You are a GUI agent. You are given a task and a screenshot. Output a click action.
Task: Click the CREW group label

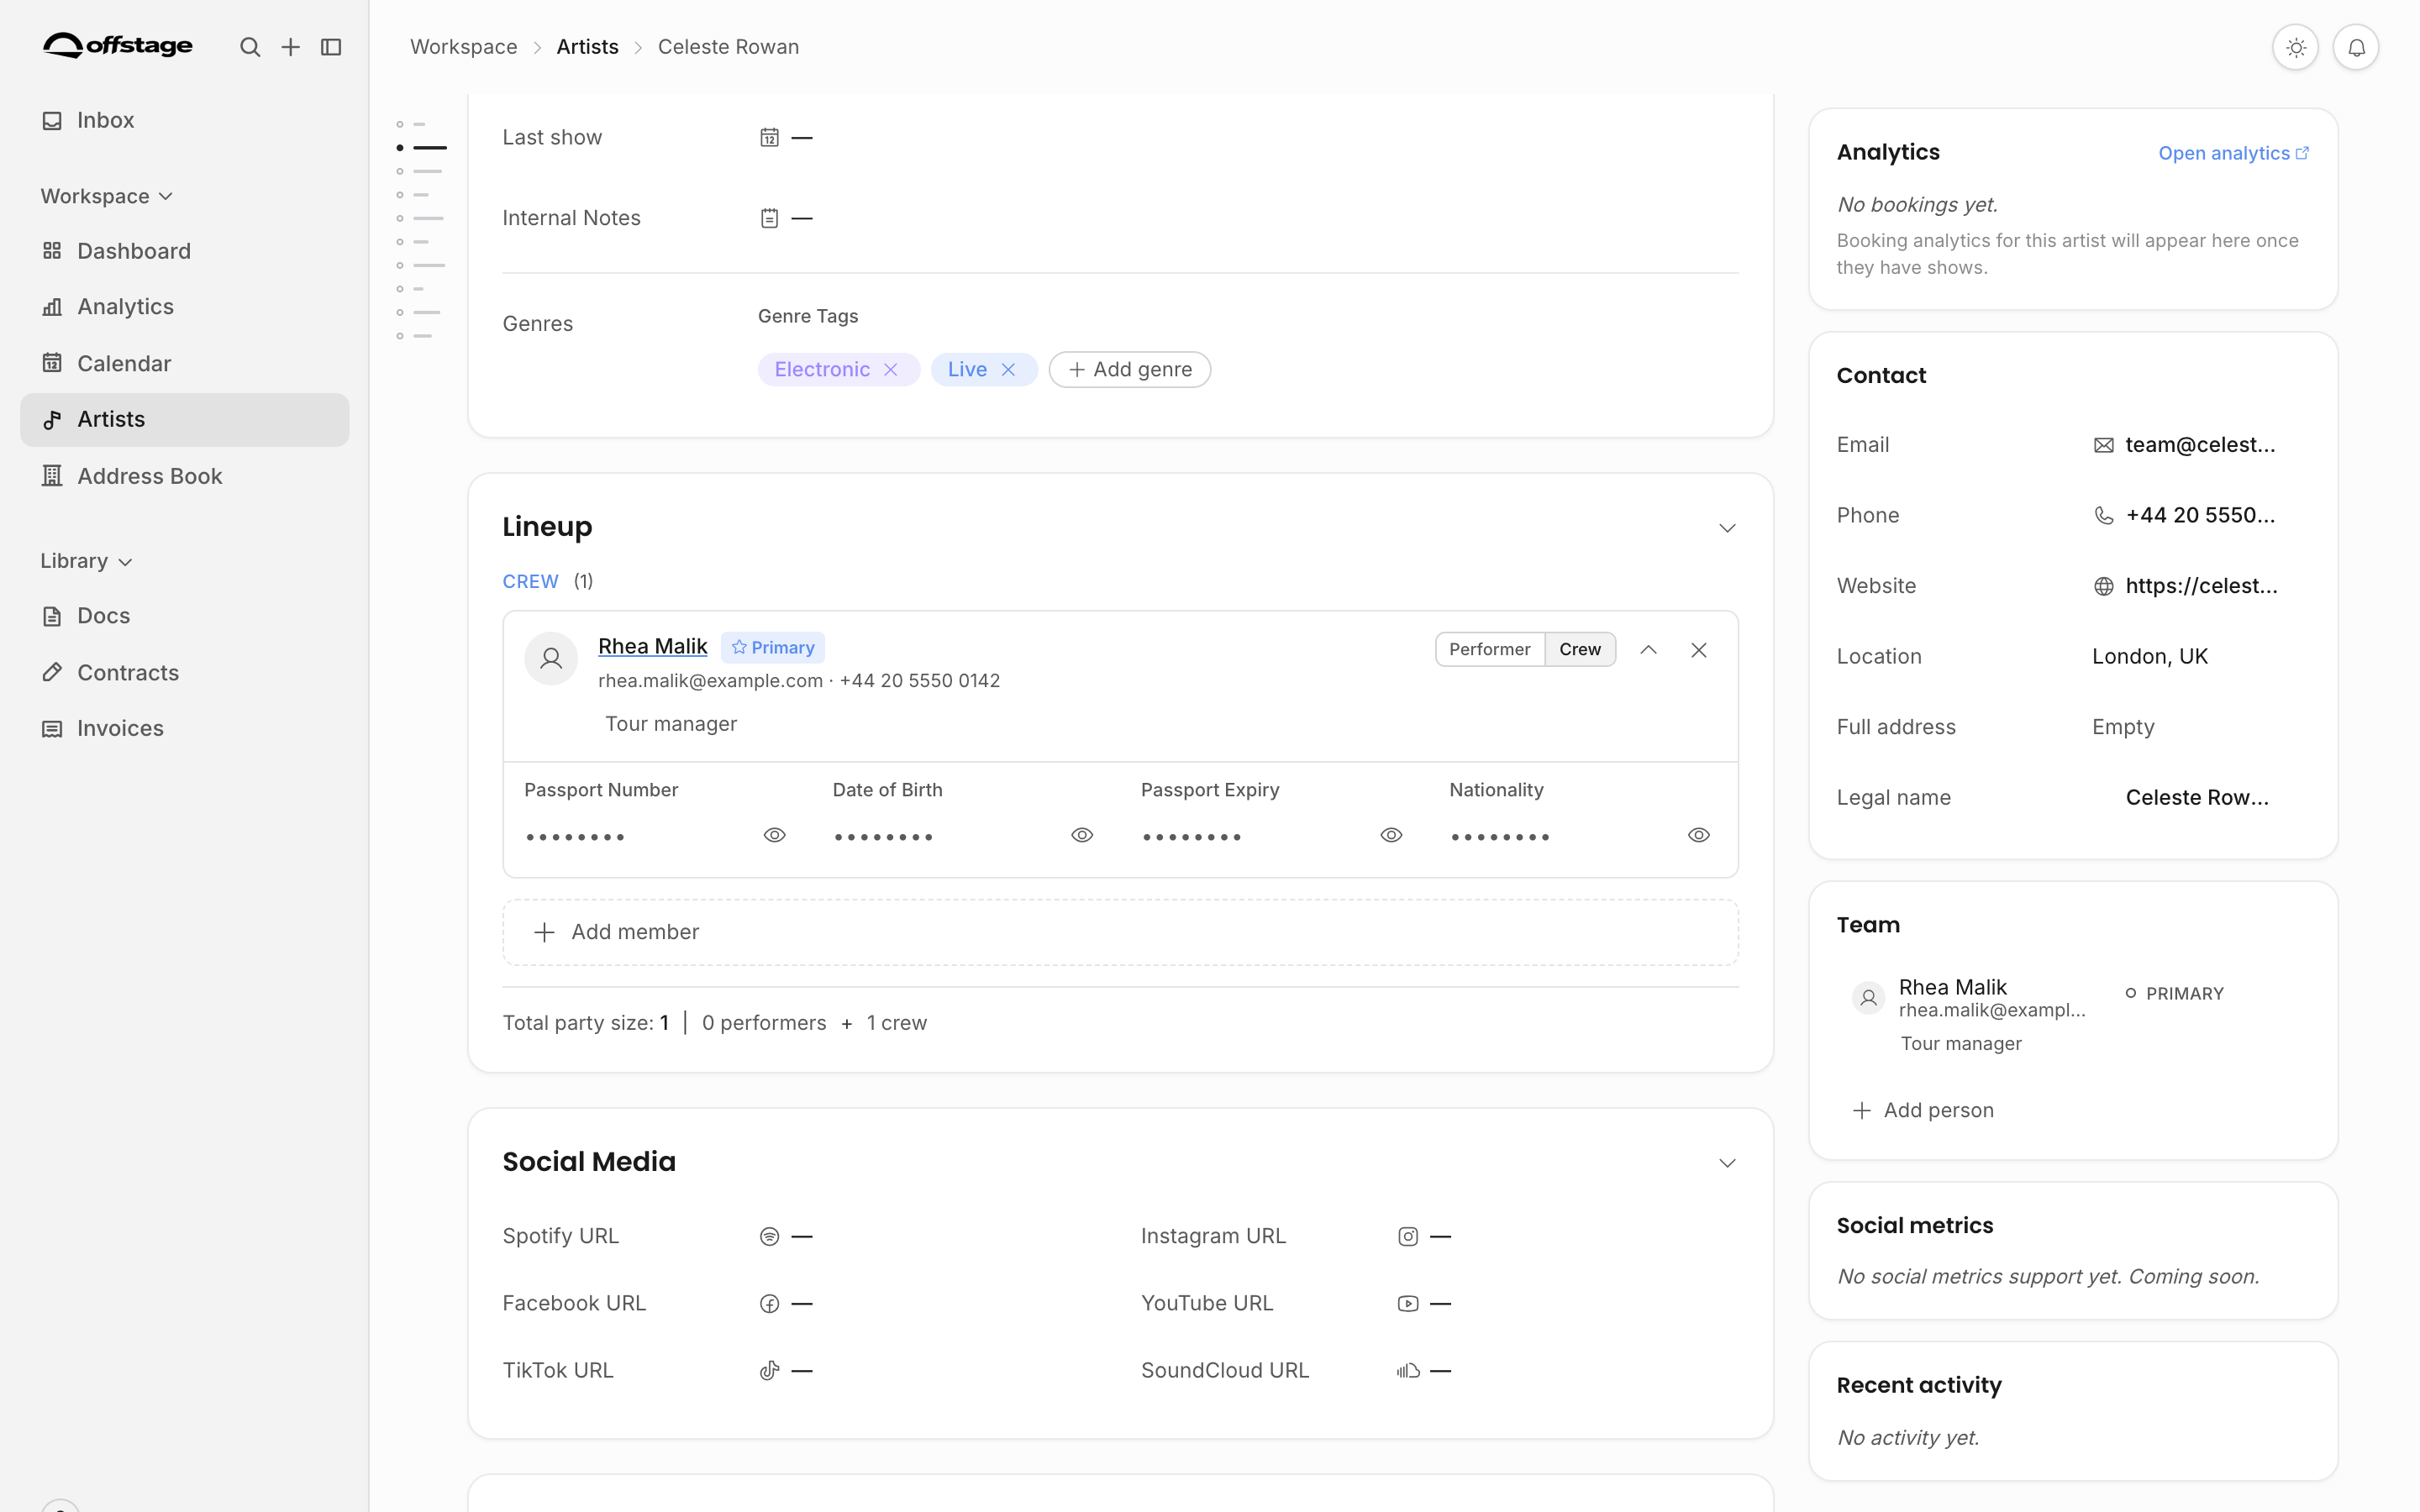pos(530,581)
